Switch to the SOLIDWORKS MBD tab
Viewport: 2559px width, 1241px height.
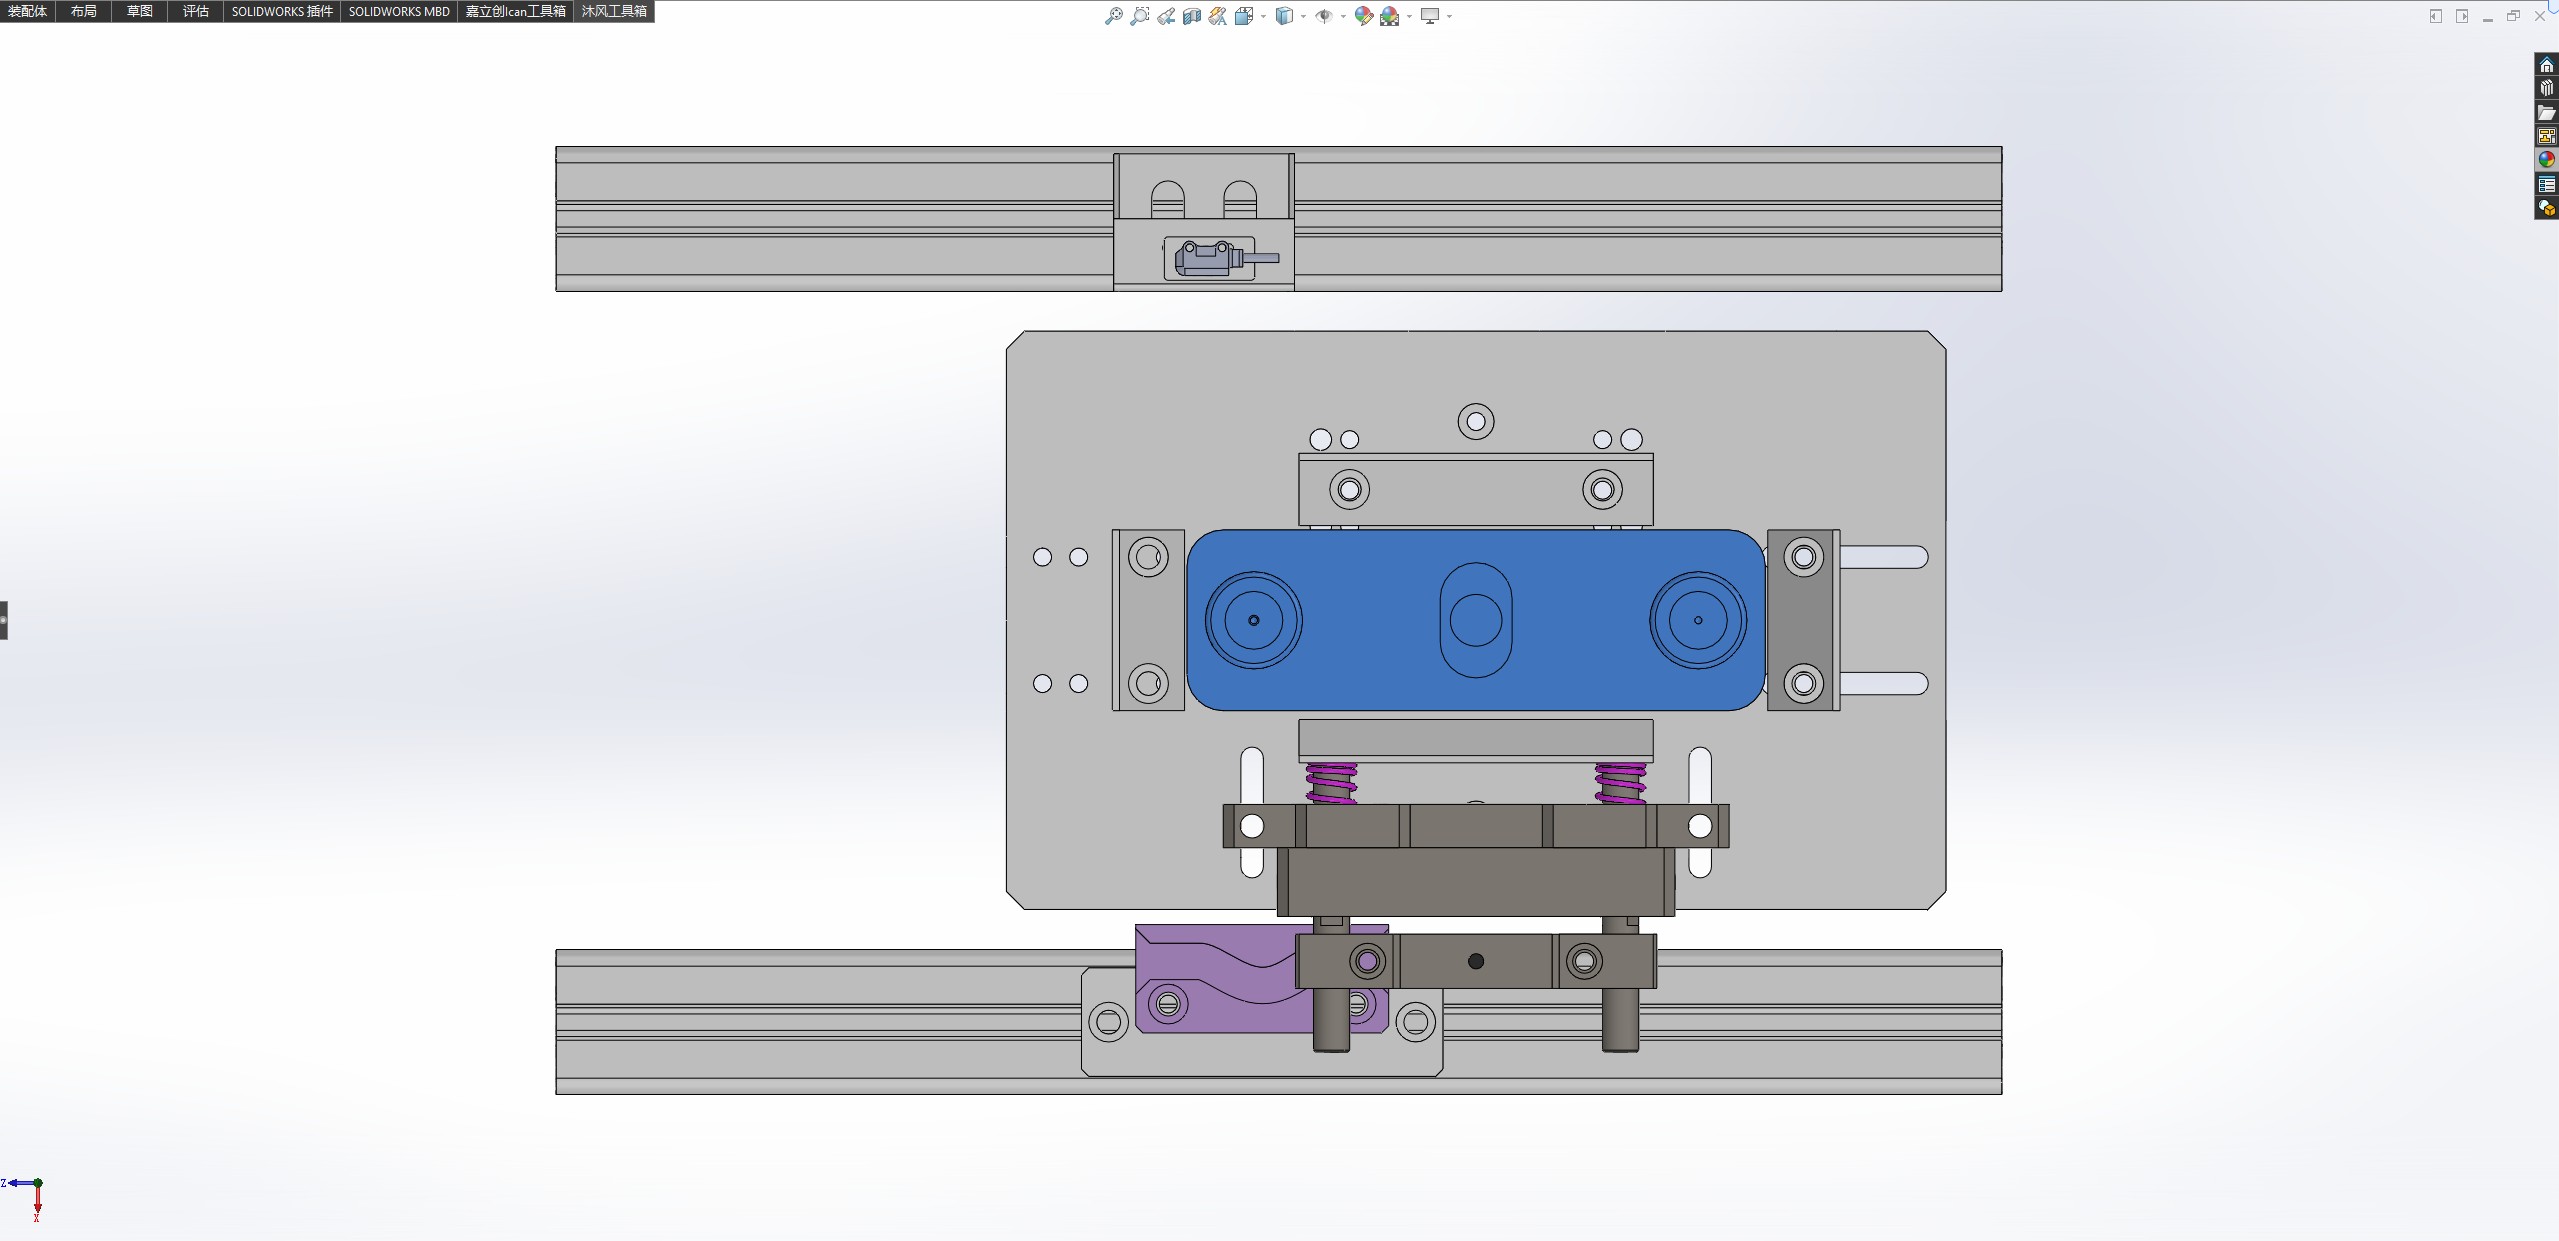tap(398, 11)
